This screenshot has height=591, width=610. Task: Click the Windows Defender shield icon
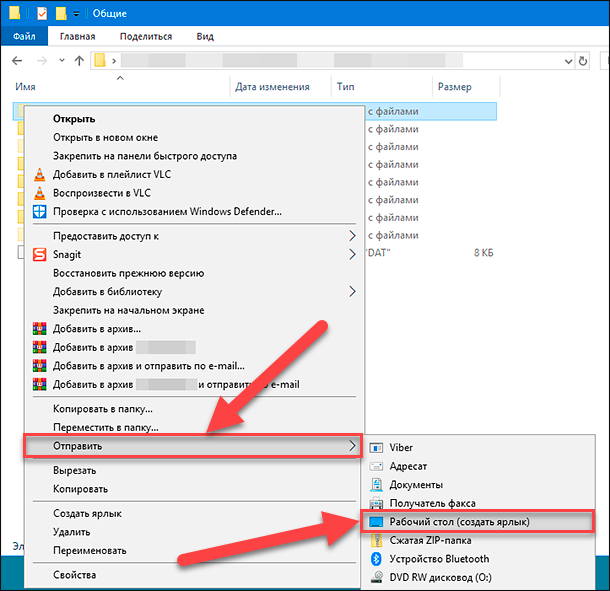[x=39, y=212]
